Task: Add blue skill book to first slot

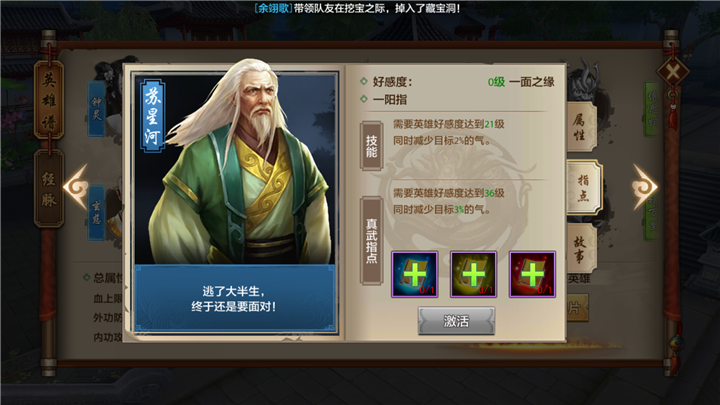Action: point(415,274)
